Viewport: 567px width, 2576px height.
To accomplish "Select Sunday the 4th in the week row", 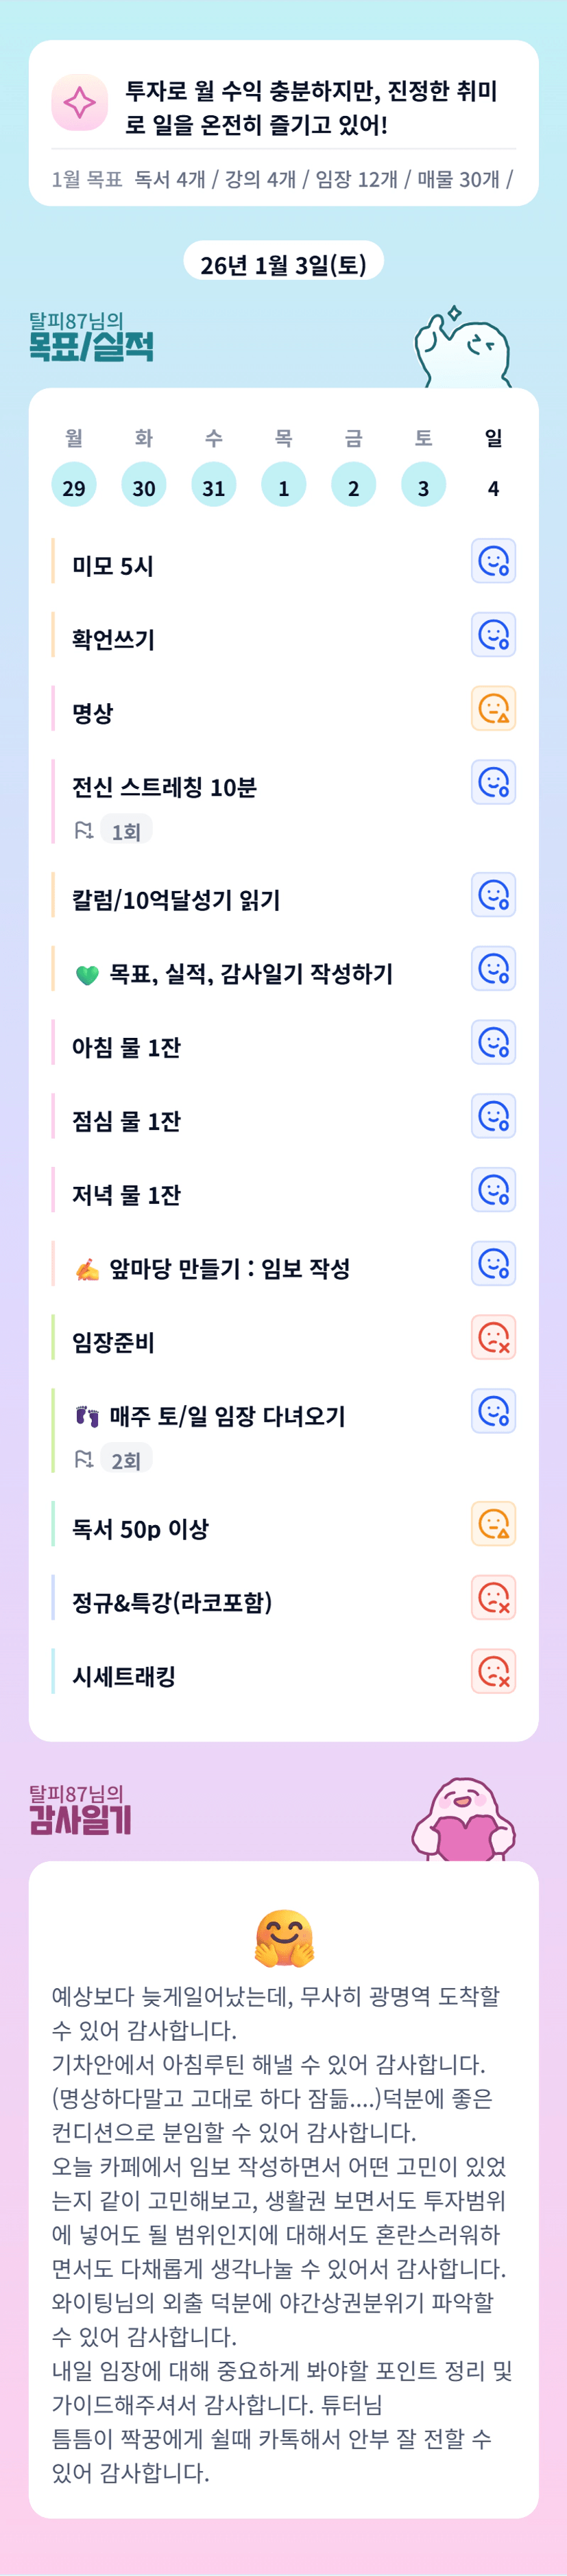I will click(x=493, y=486).
